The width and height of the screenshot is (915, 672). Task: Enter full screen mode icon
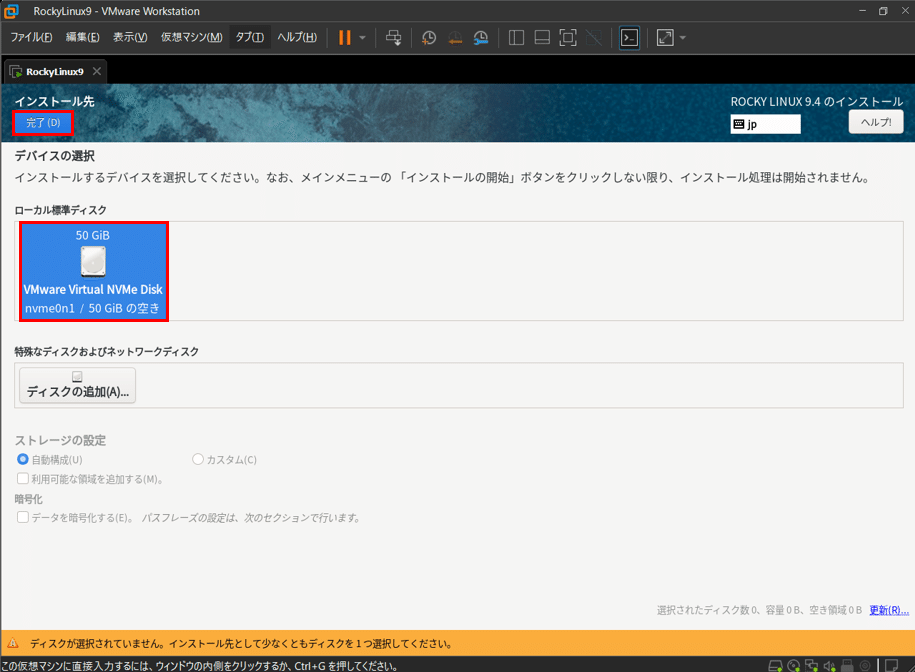coord(568,38)
